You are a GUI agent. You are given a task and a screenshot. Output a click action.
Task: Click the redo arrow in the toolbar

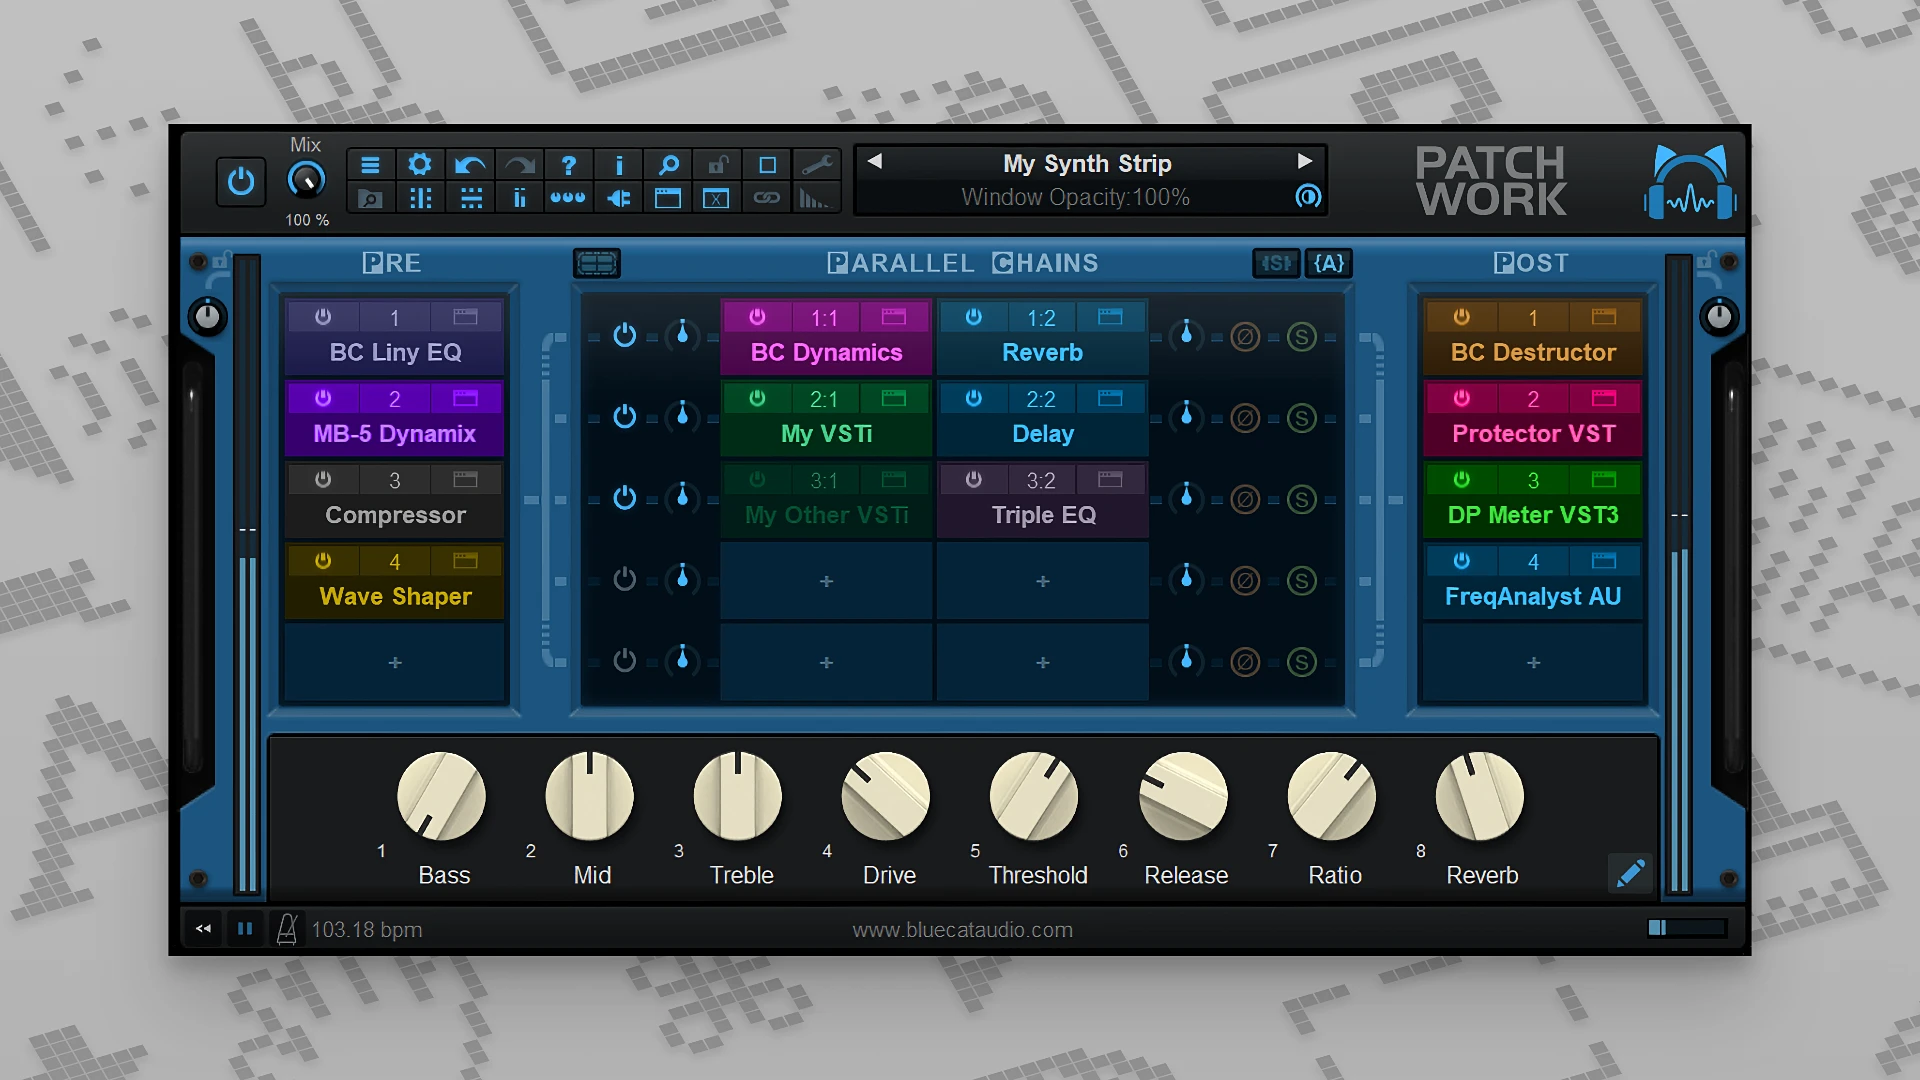click(520, 163)
